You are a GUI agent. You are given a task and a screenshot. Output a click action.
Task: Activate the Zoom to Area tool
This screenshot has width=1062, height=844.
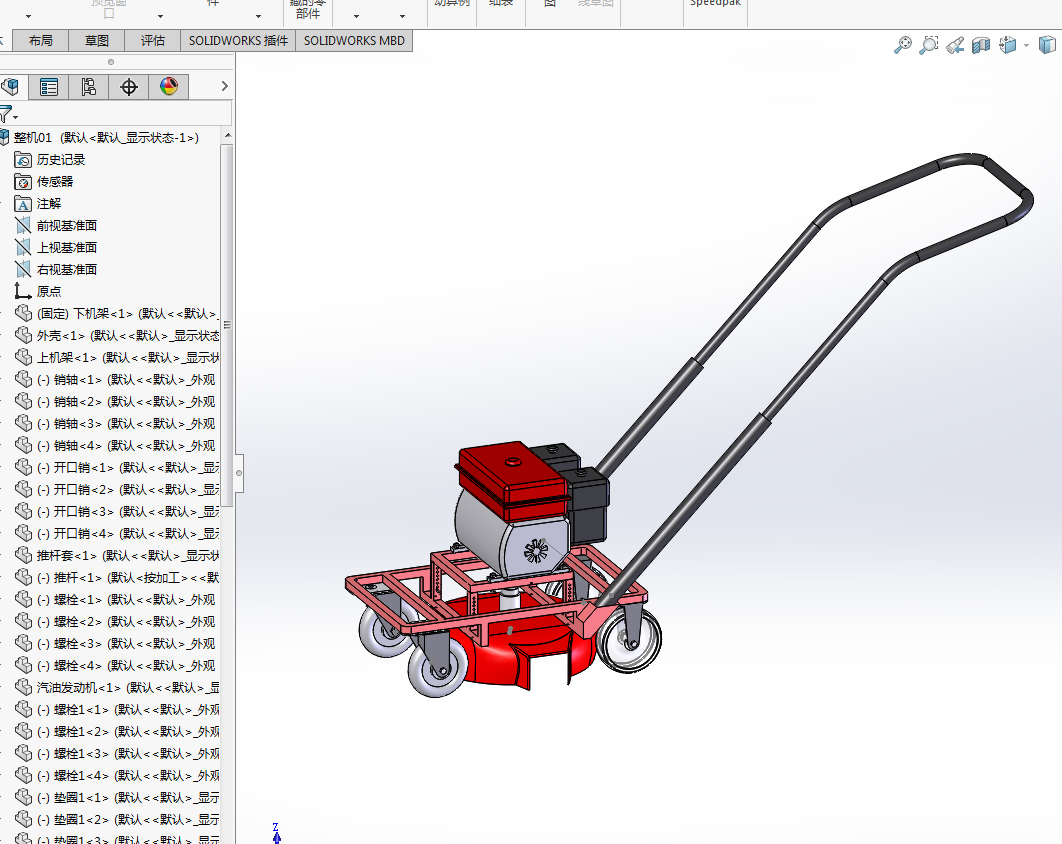(x=929, y=45)
